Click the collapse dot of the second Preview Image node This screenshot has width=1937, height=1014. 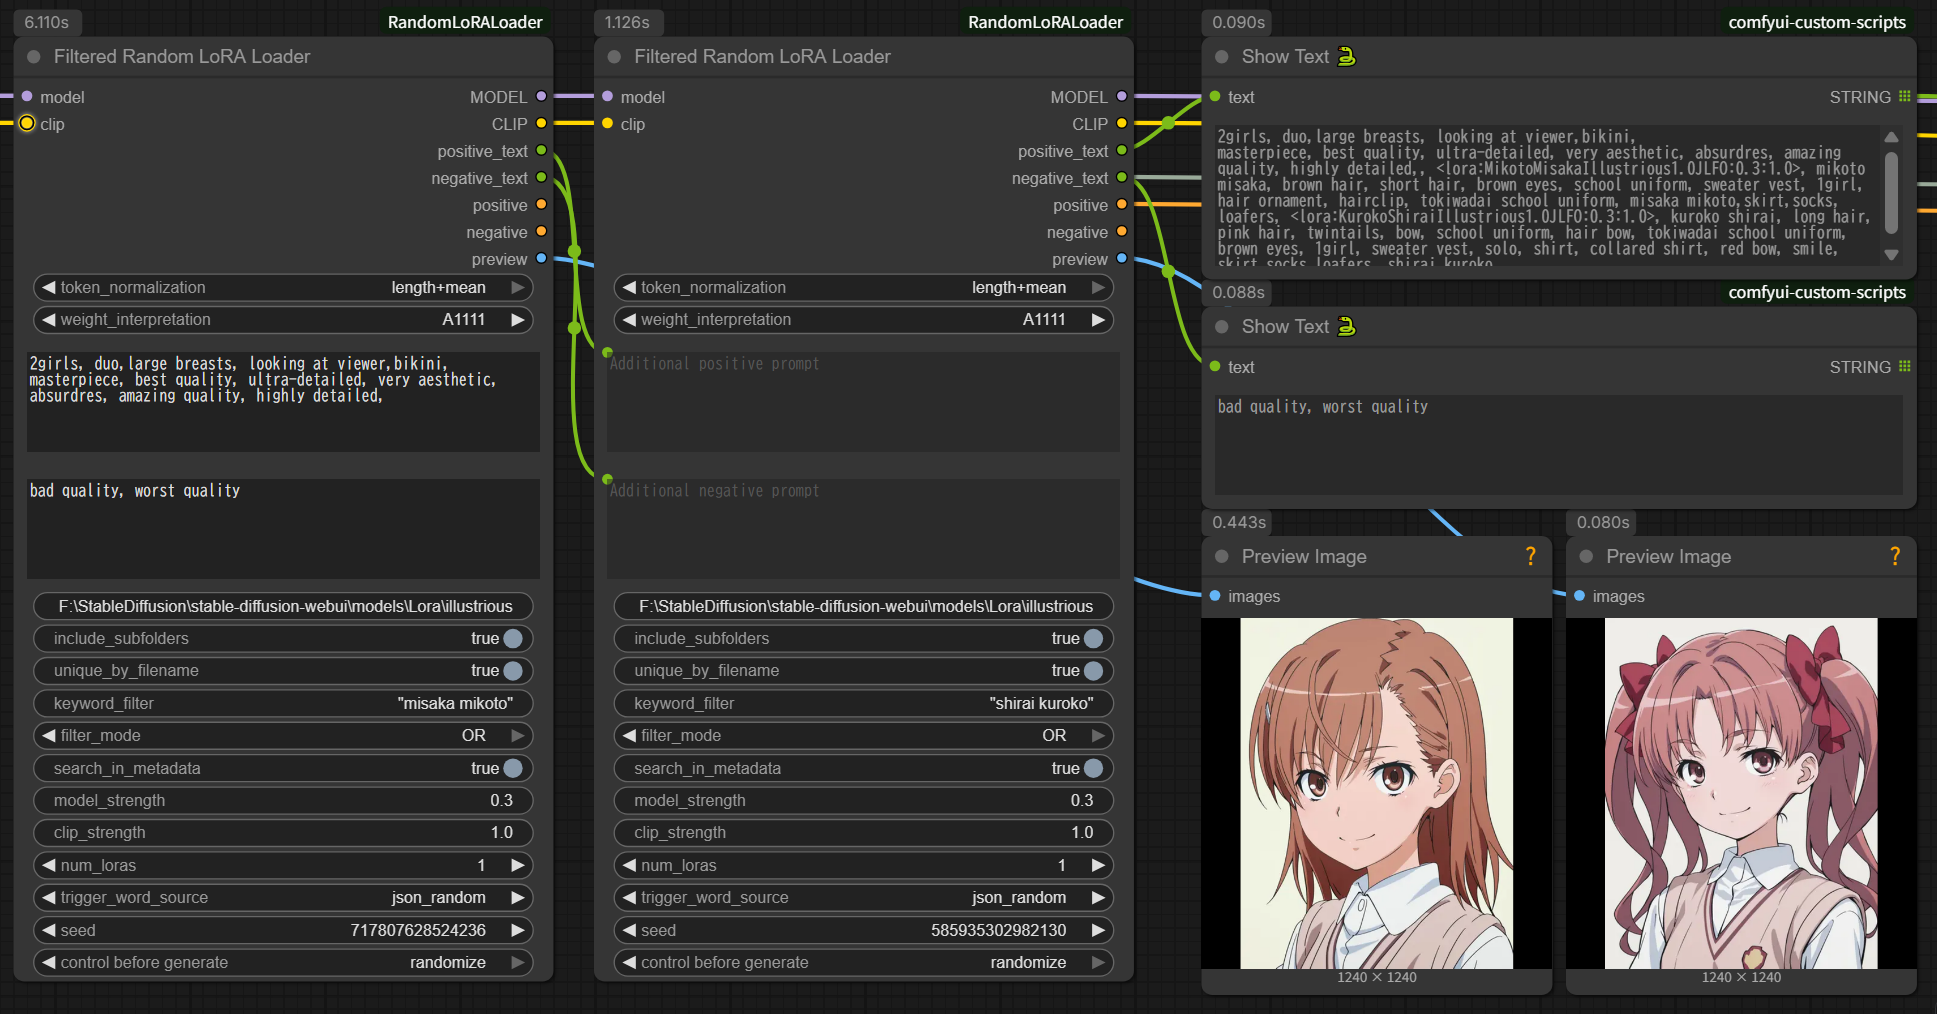click(x=1586, y=557)
